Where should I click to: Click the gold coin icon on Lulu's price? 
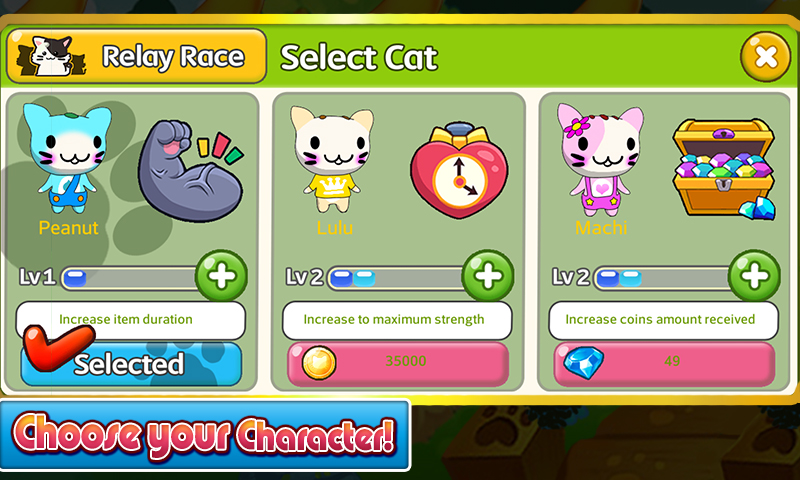pos(319,363)
